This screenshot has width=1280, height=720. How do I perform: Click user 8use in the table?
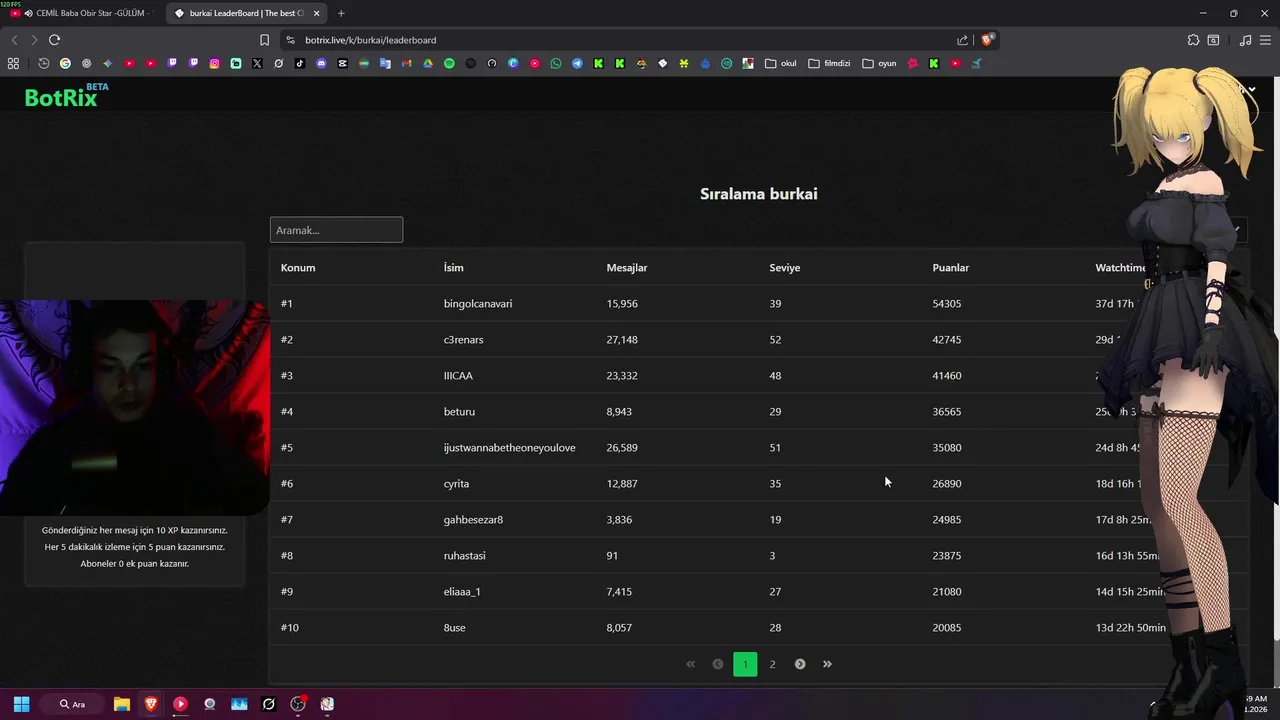coord(455,628)
